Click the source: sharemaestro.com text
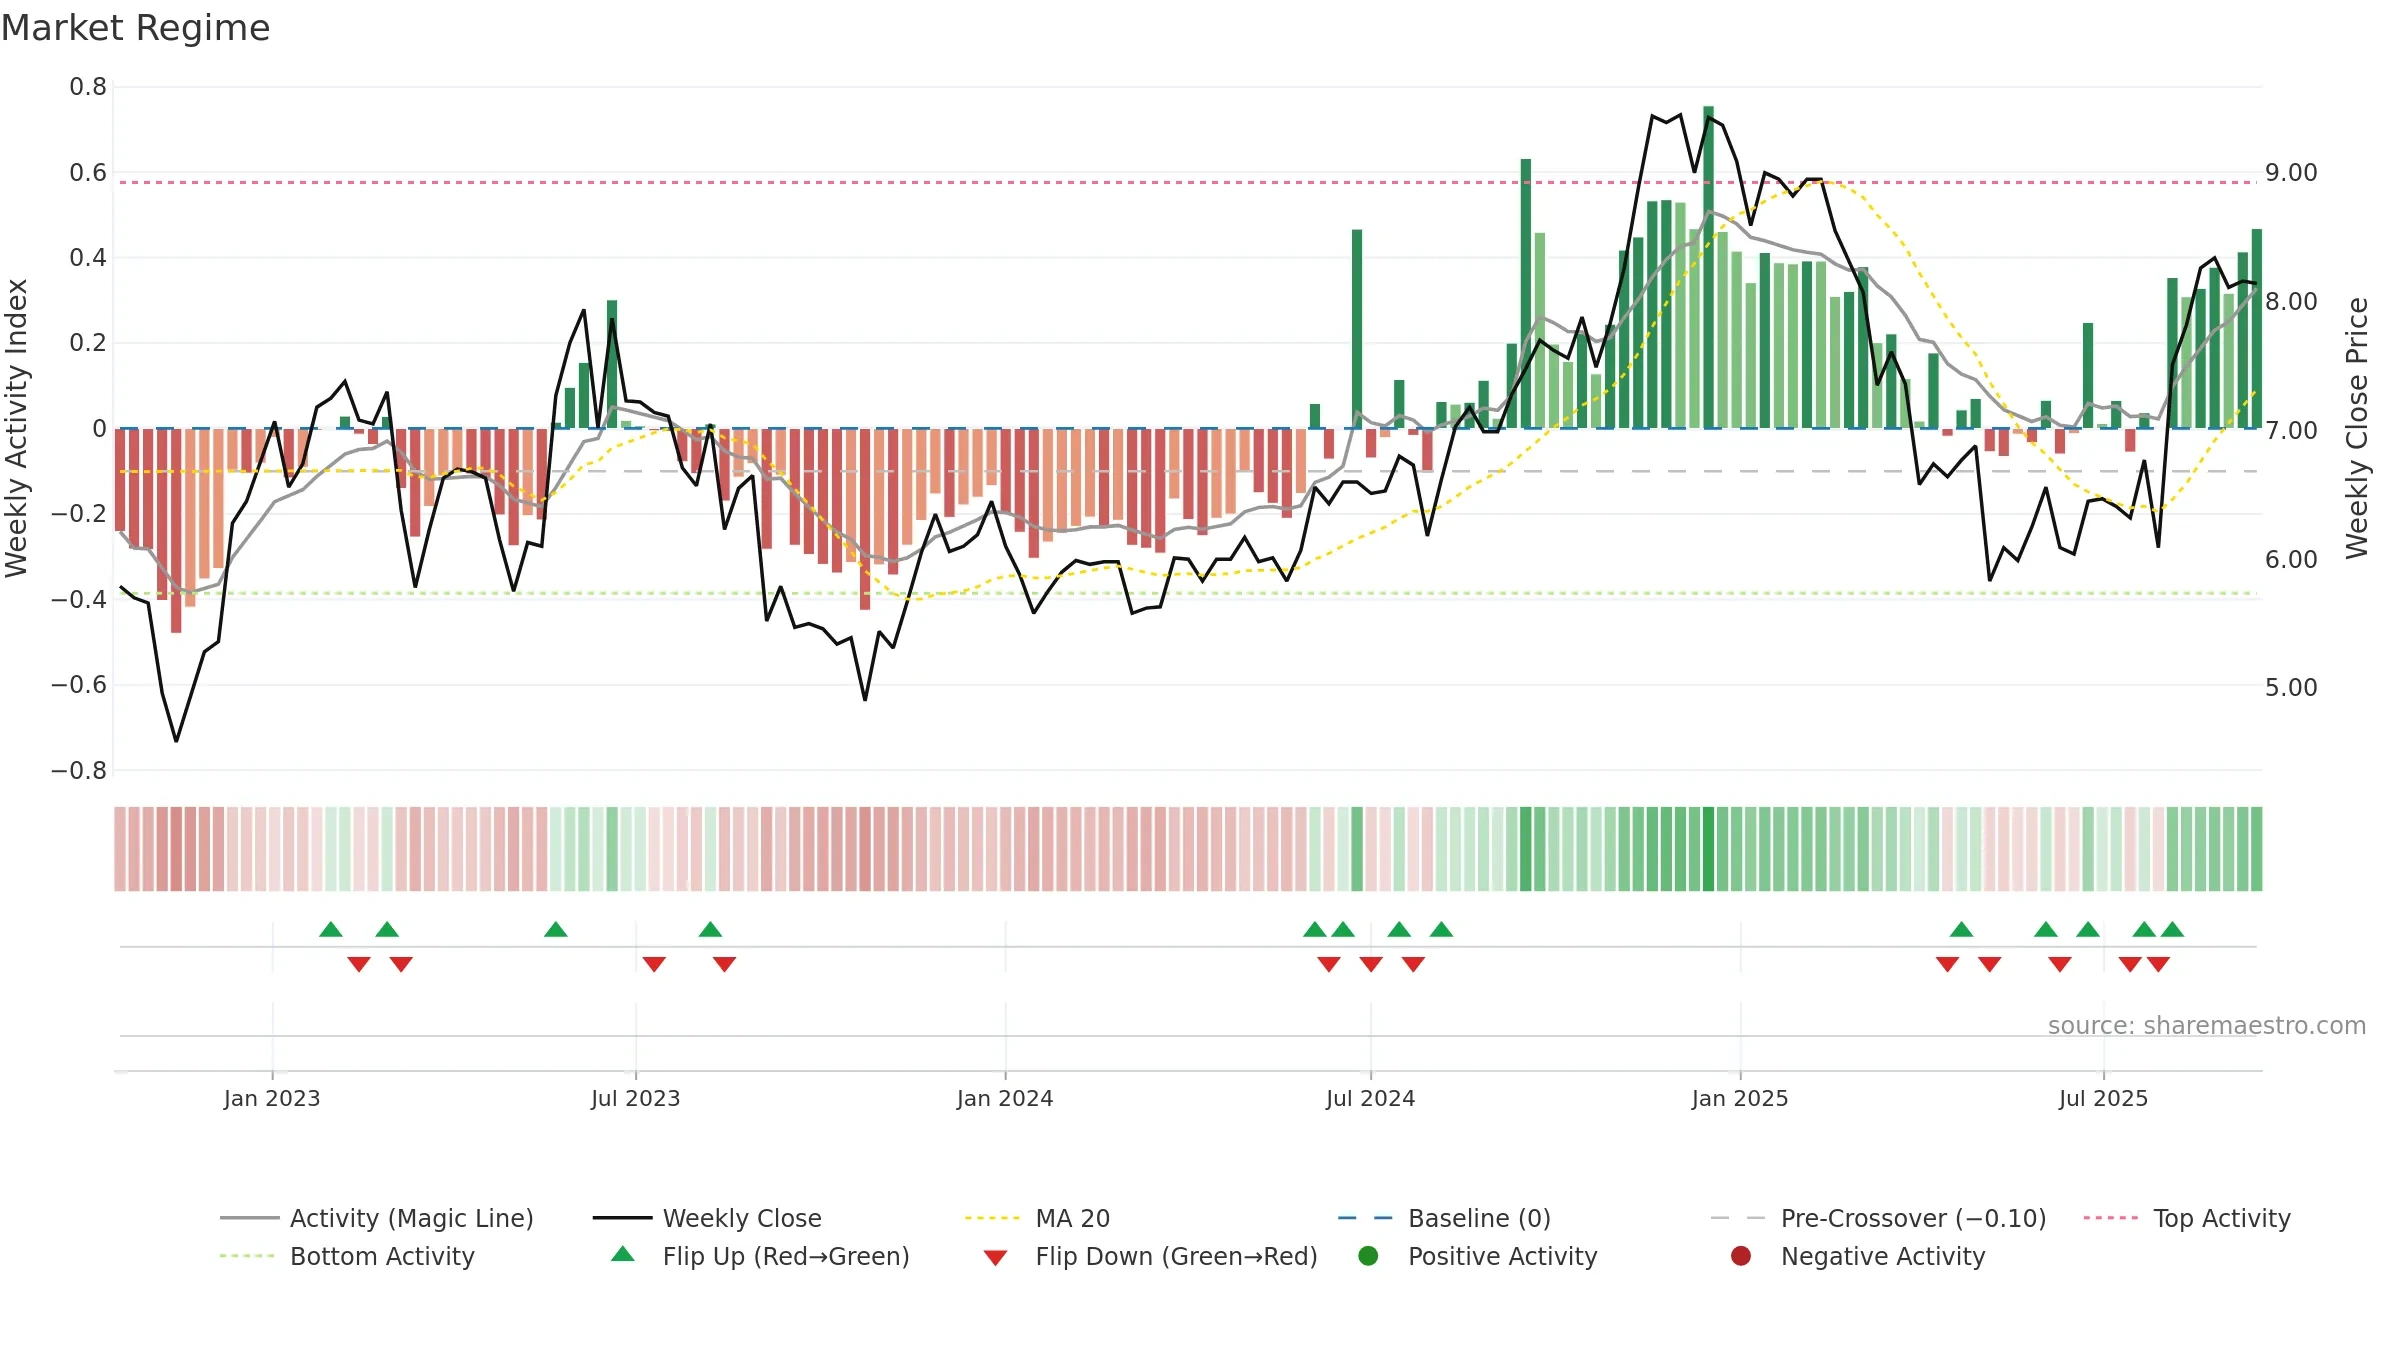 point(2207,1025)
